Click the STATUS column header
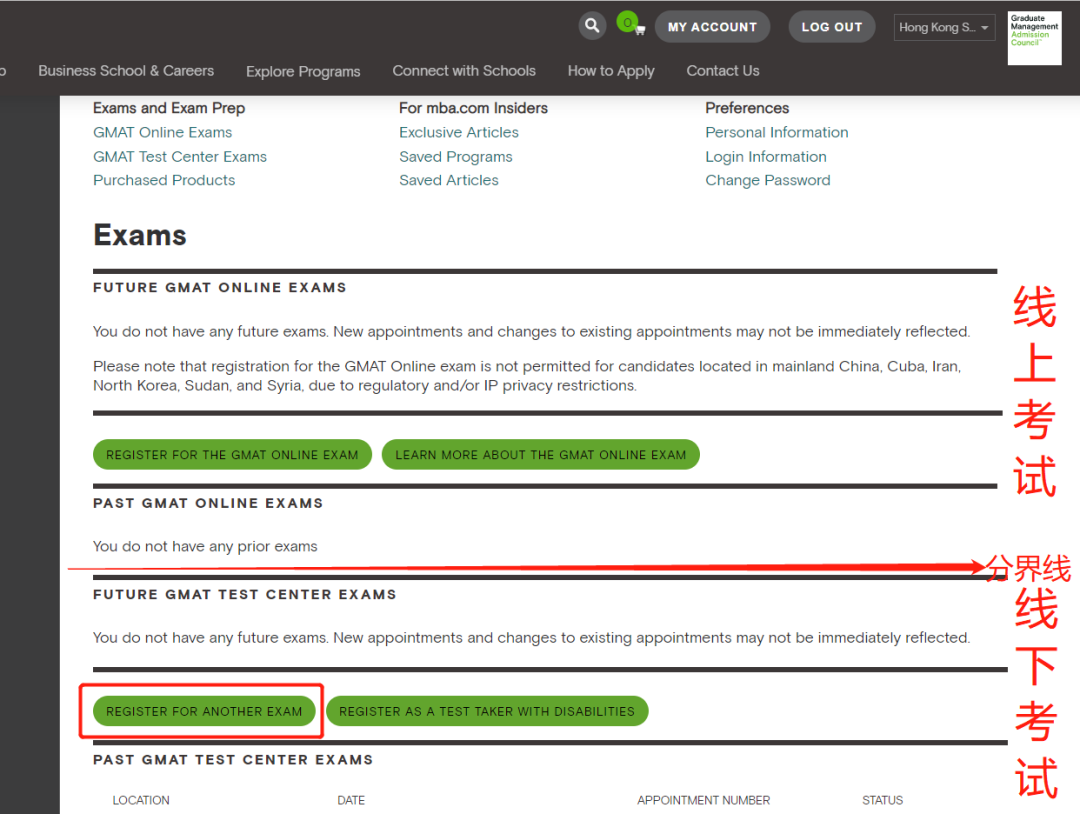 (882, 800)
